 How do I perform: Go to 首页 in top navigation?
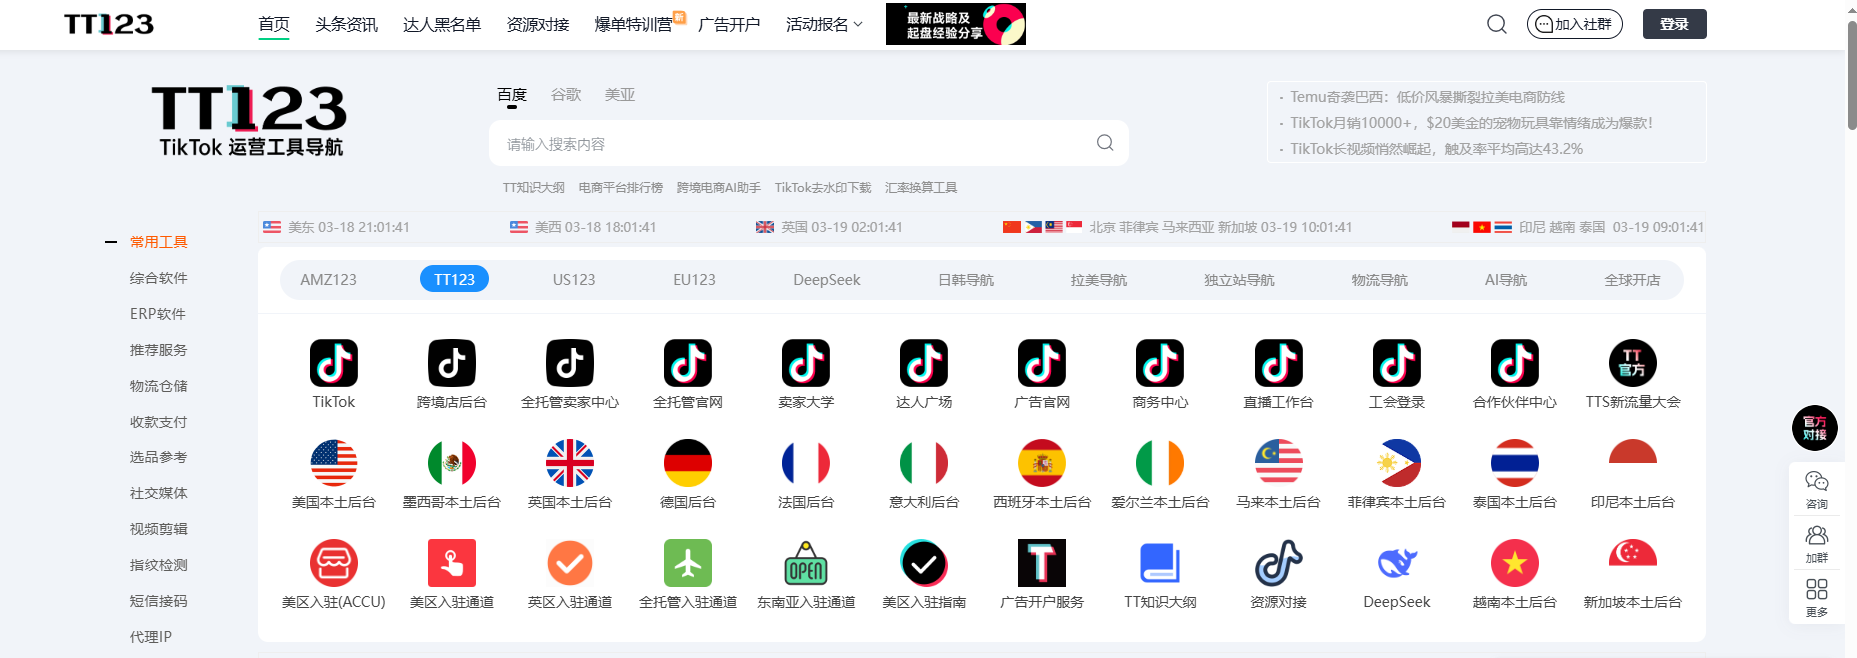point(274,24)
